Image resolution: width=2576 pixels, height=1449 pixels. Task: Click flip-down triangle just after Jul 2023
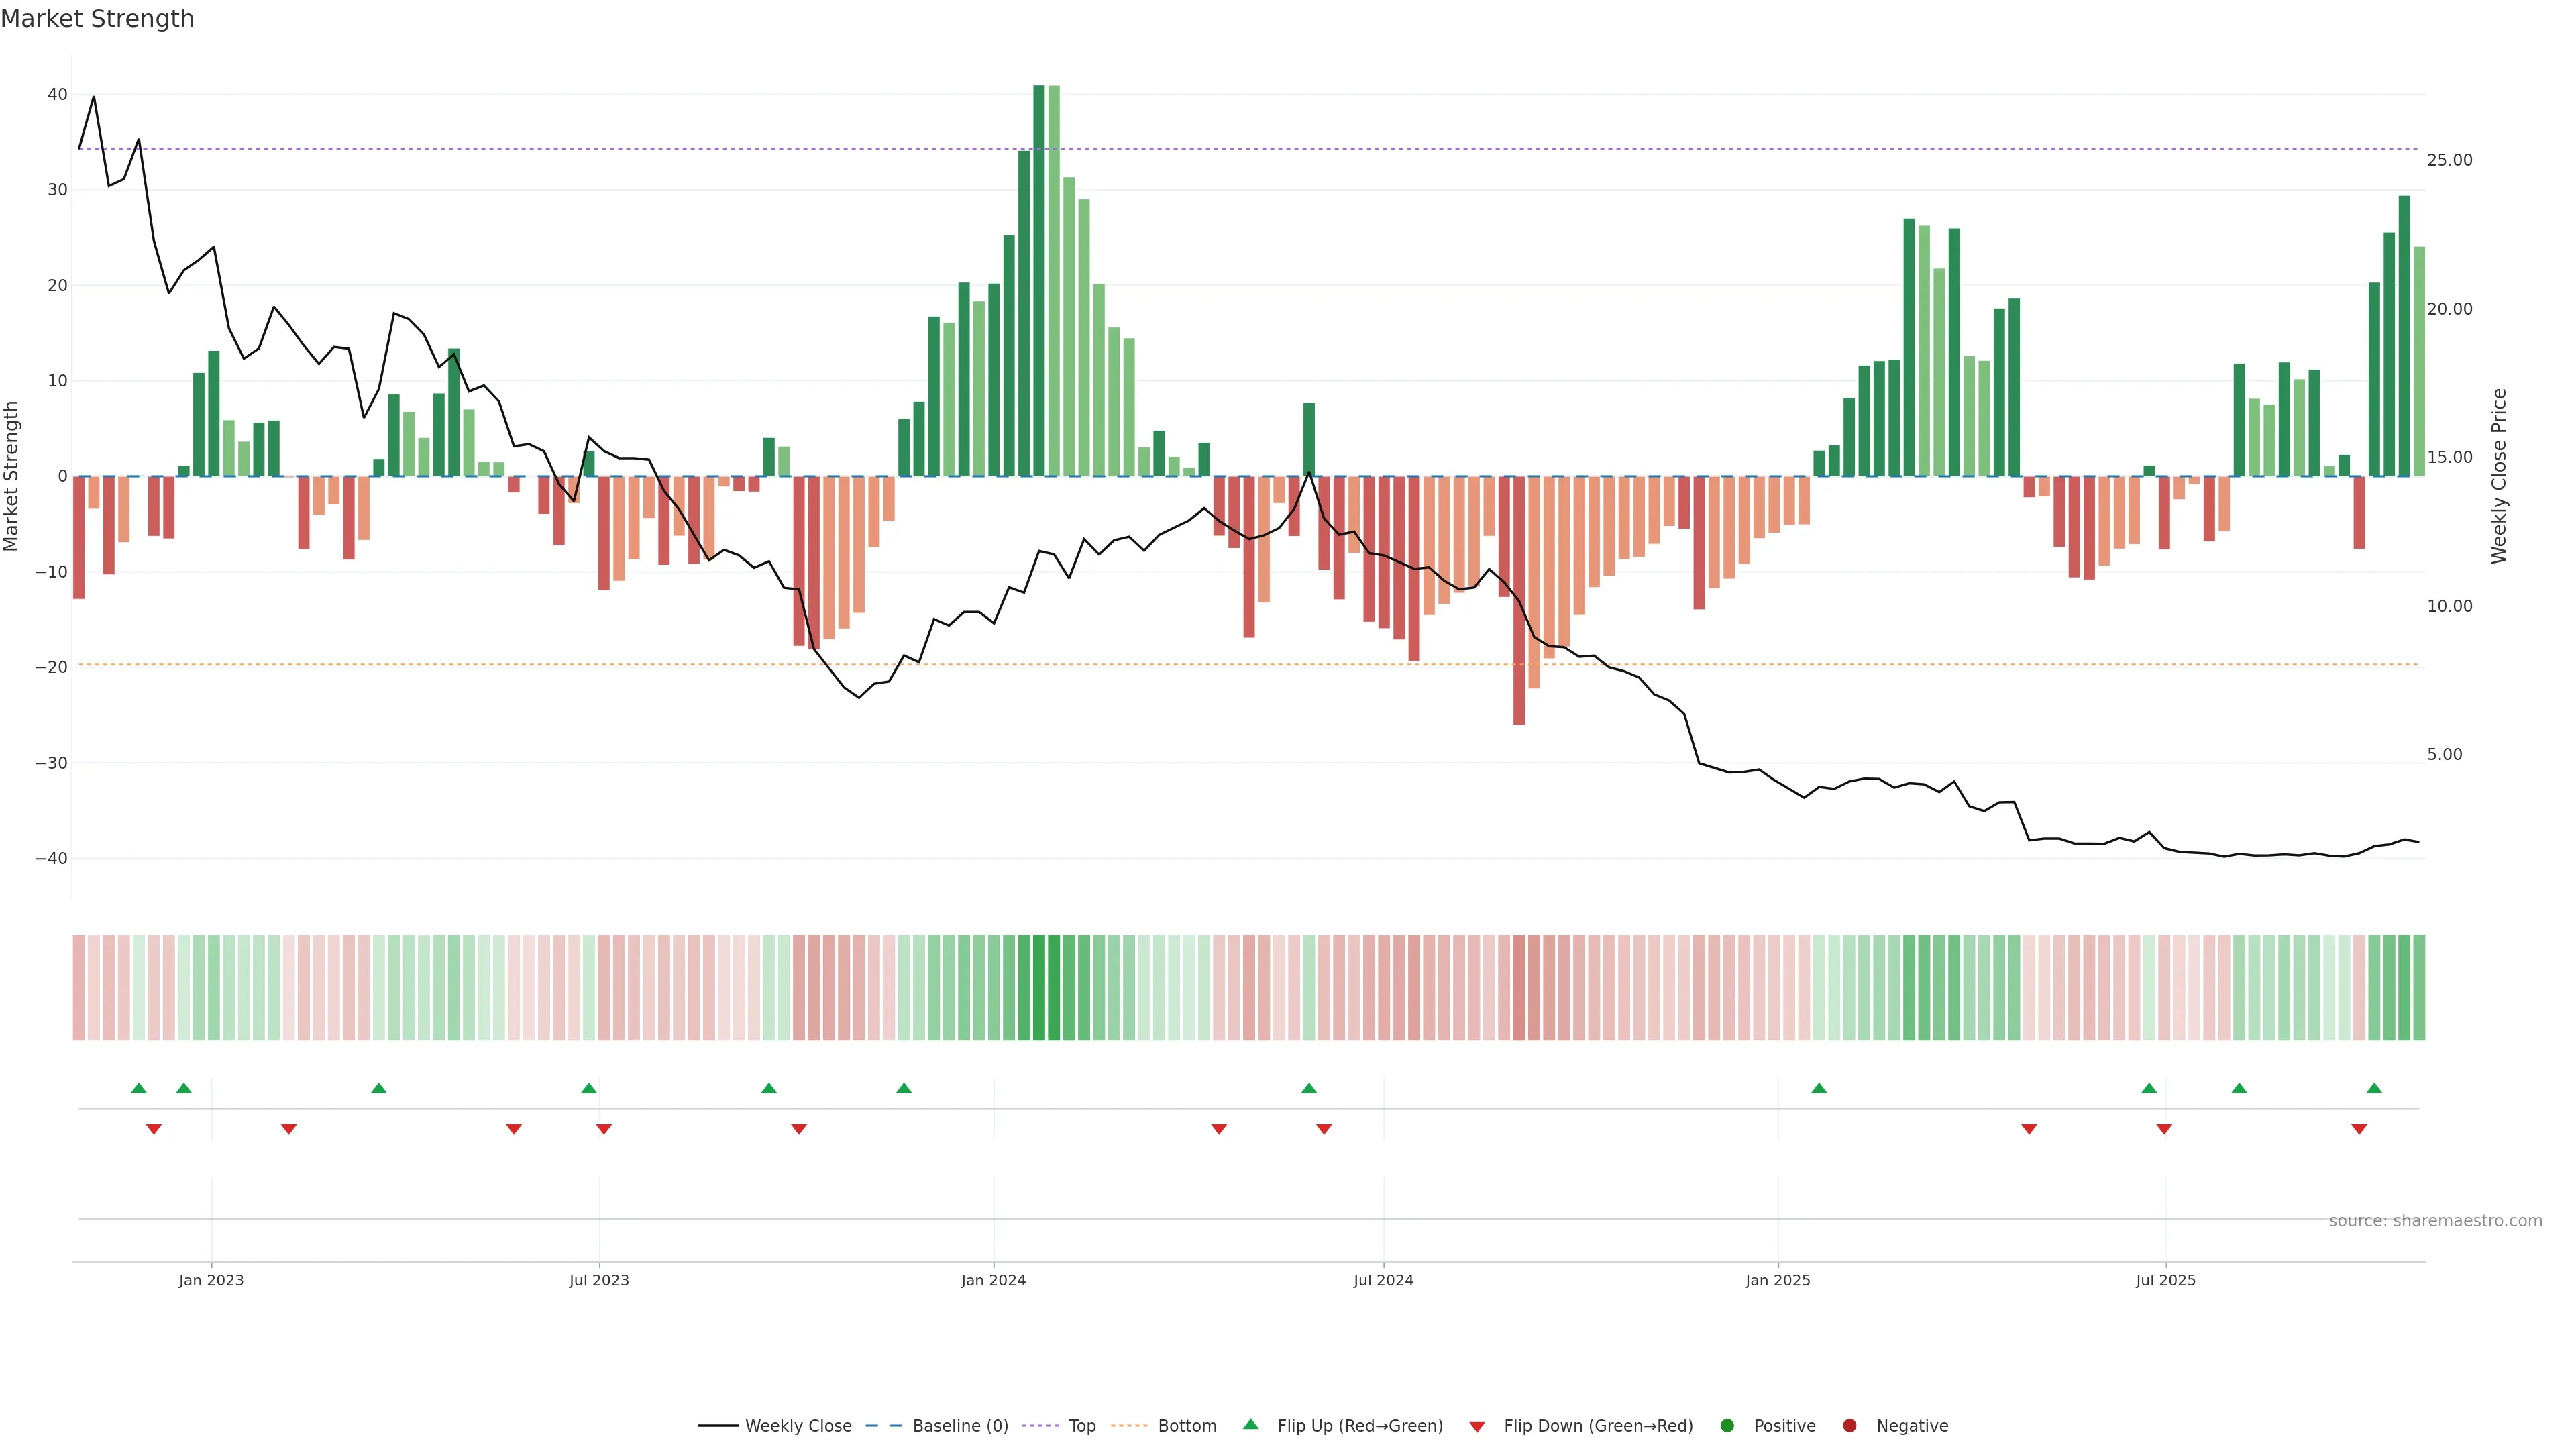604,1129
